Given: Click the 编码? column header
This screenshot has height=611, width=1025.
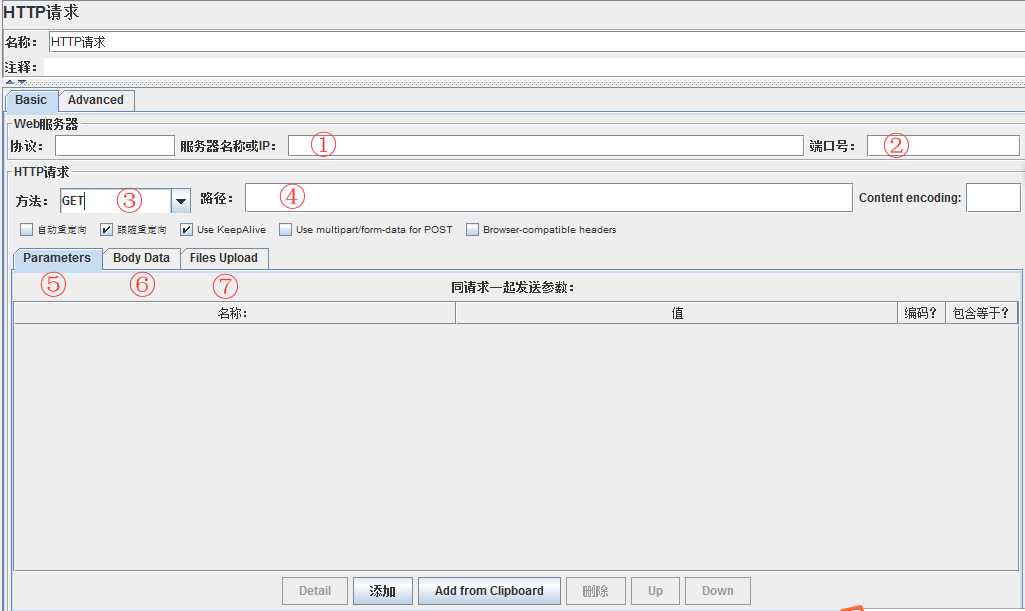Looking at the screenshot, I should pyautogui.click(x=921, y=313).
